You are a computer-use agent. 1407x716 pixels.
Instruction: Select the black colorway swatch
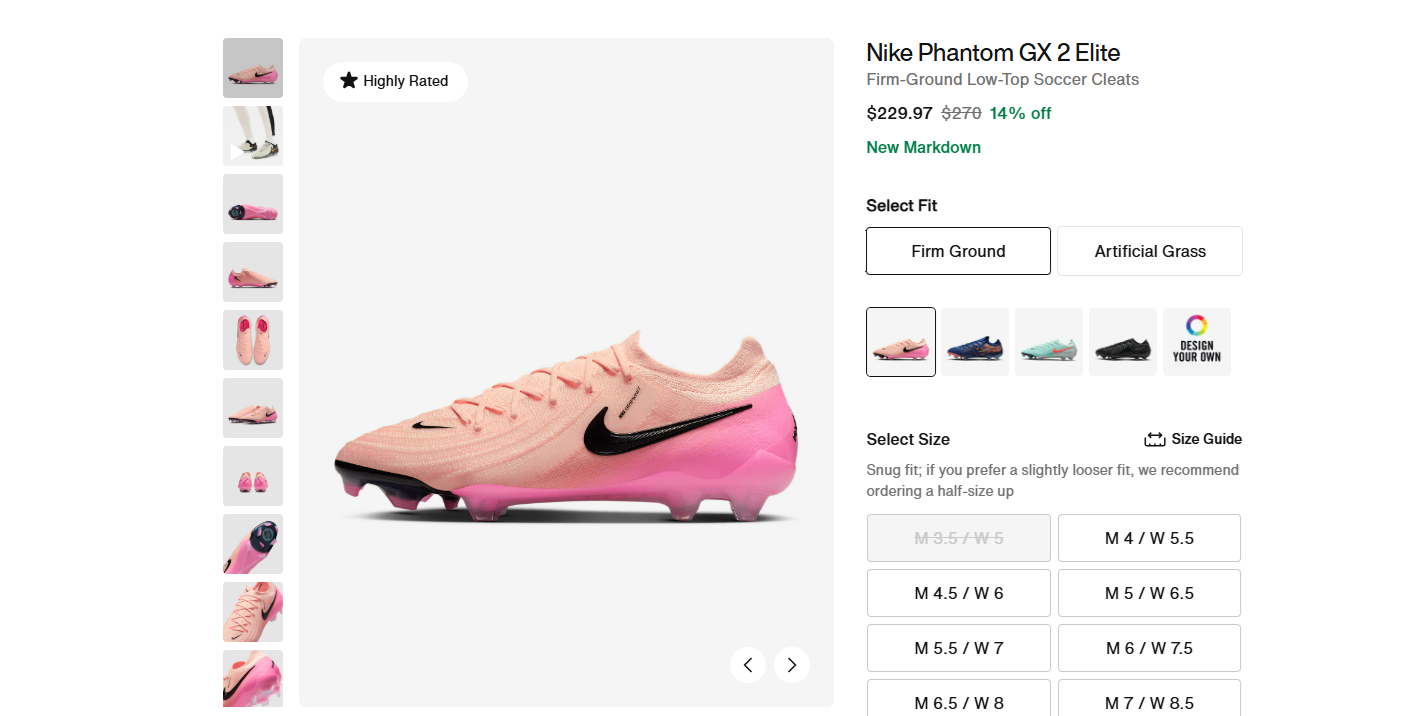tap(1122, 341)
